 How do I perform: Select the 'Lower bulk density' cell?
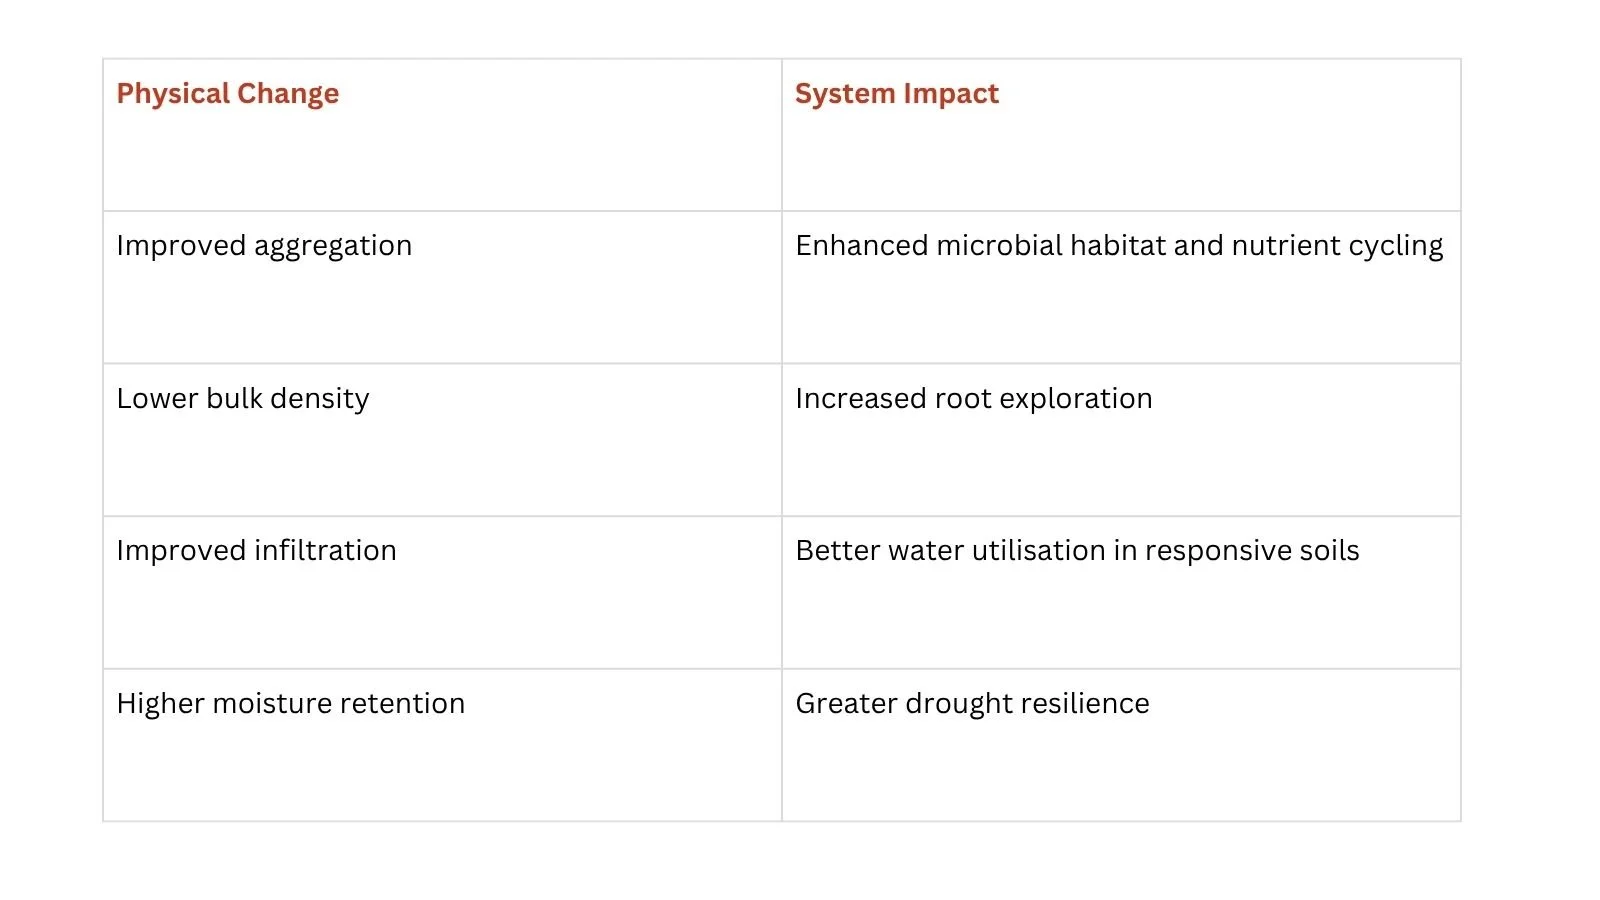(x=442, y=440)
